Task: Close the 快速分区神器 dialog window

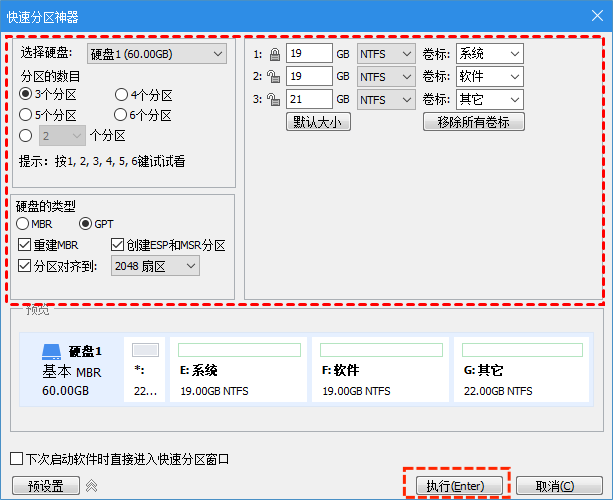Action: point(590,17)
